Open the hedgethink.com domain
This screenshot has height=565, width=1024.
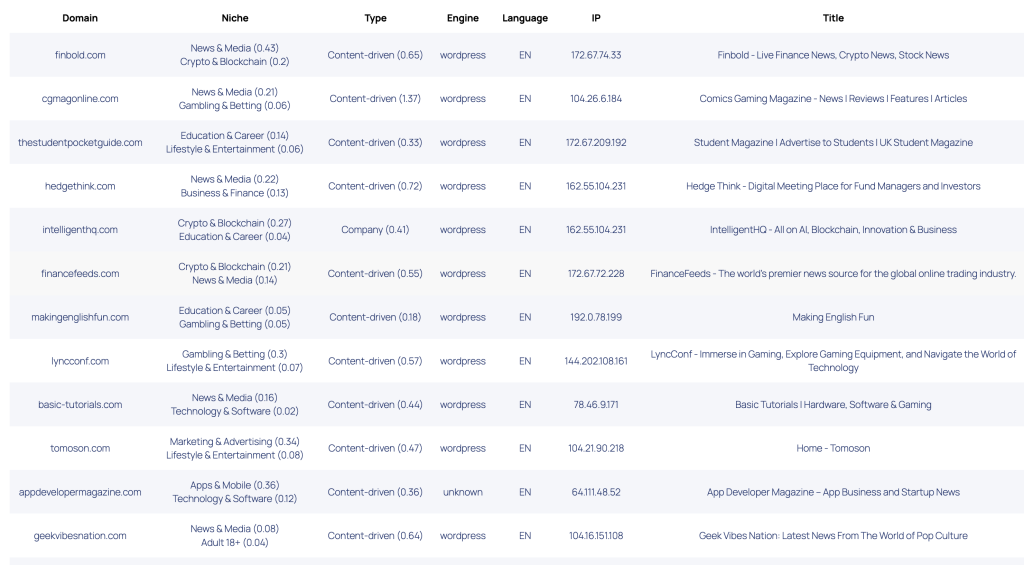(x=80, y=186)
